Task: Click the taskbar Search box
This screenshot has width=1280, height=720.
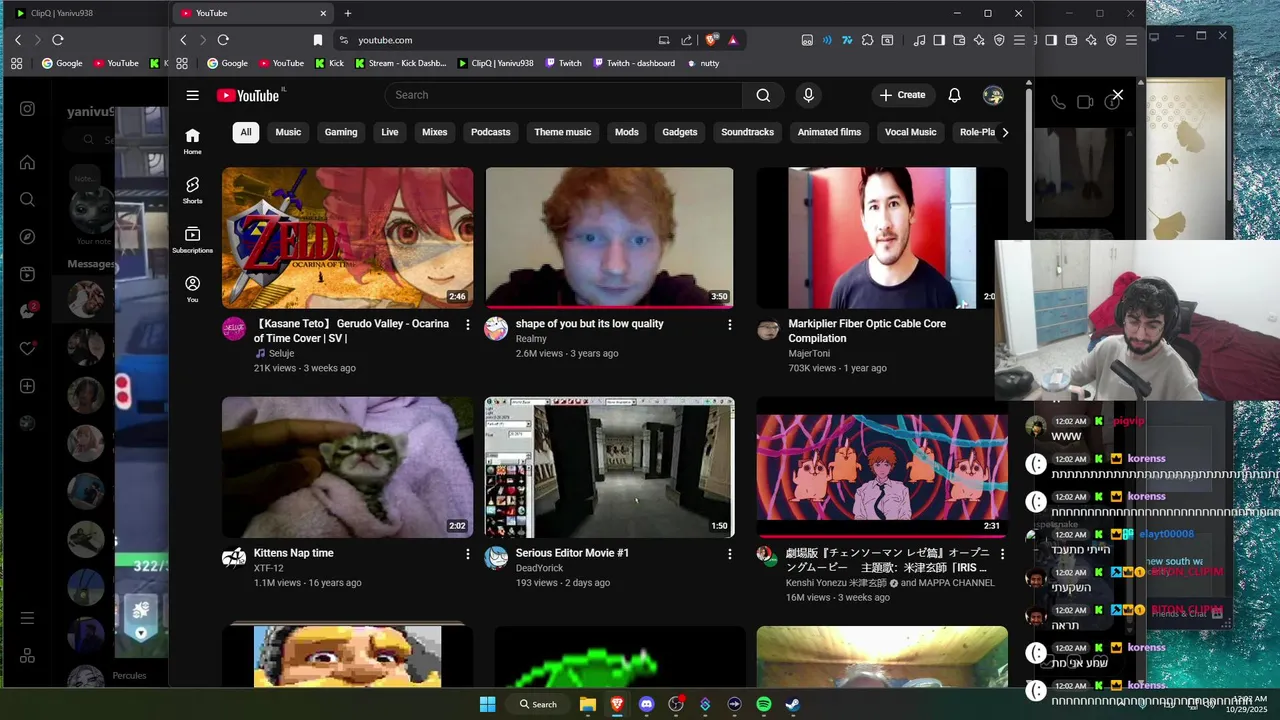Action: 538,704
